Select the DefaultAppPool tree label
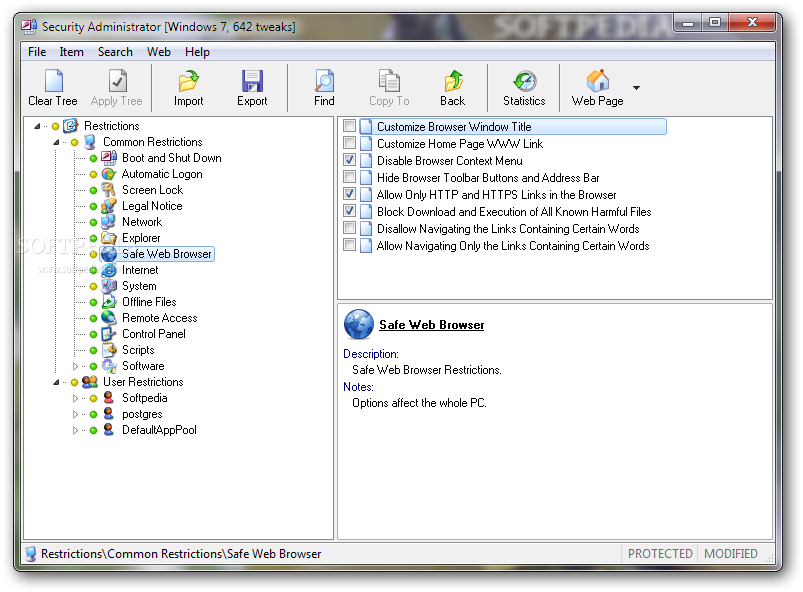The width and height of the screenshot is (803, 592). point(159,430)
